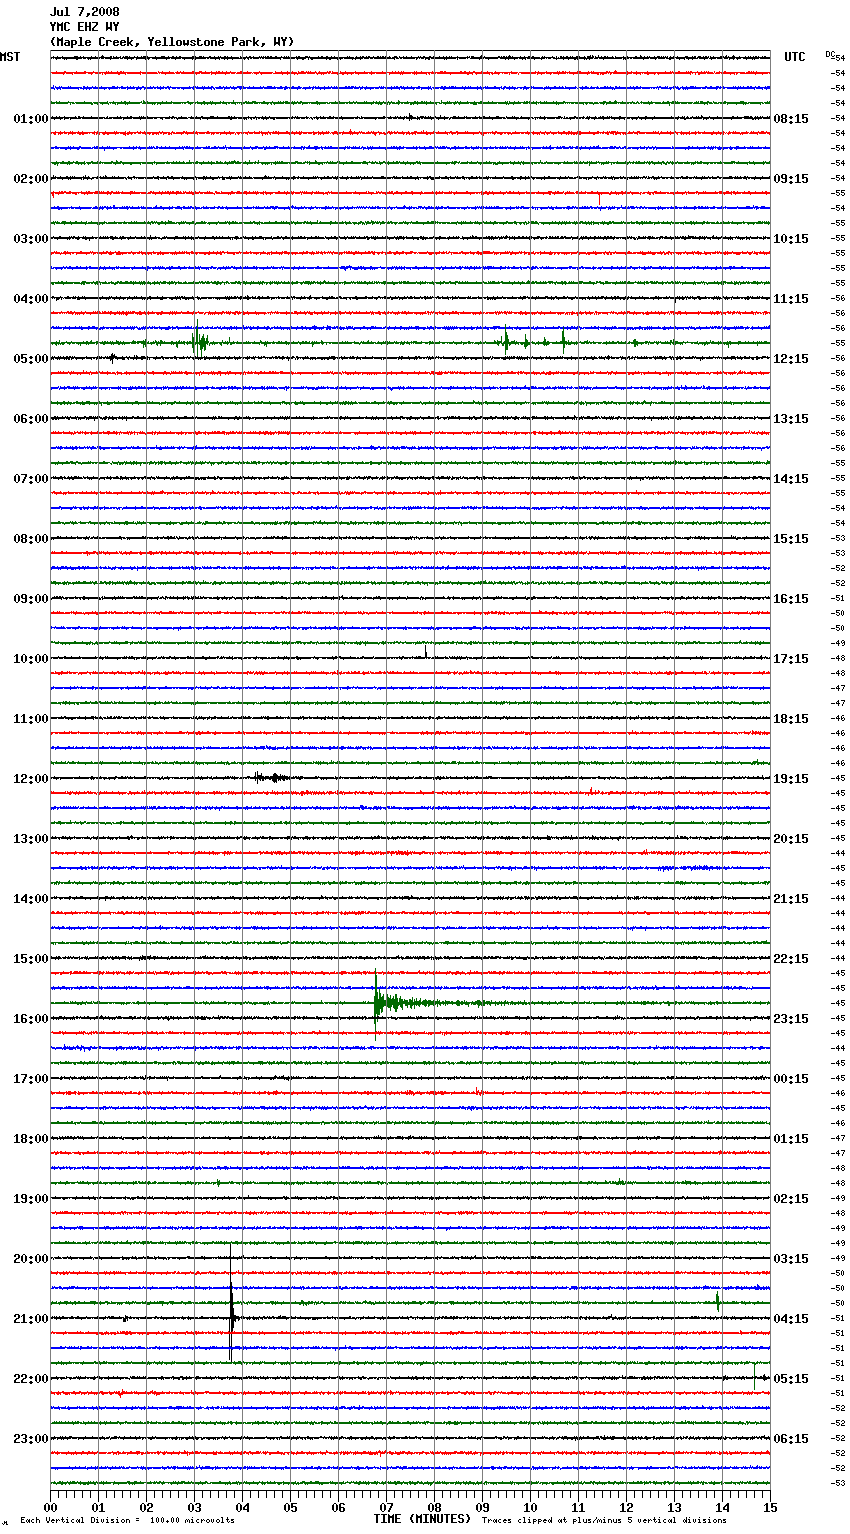
Task: Select the '02:00' MST hour label
Action: click(x=31, y=179)
